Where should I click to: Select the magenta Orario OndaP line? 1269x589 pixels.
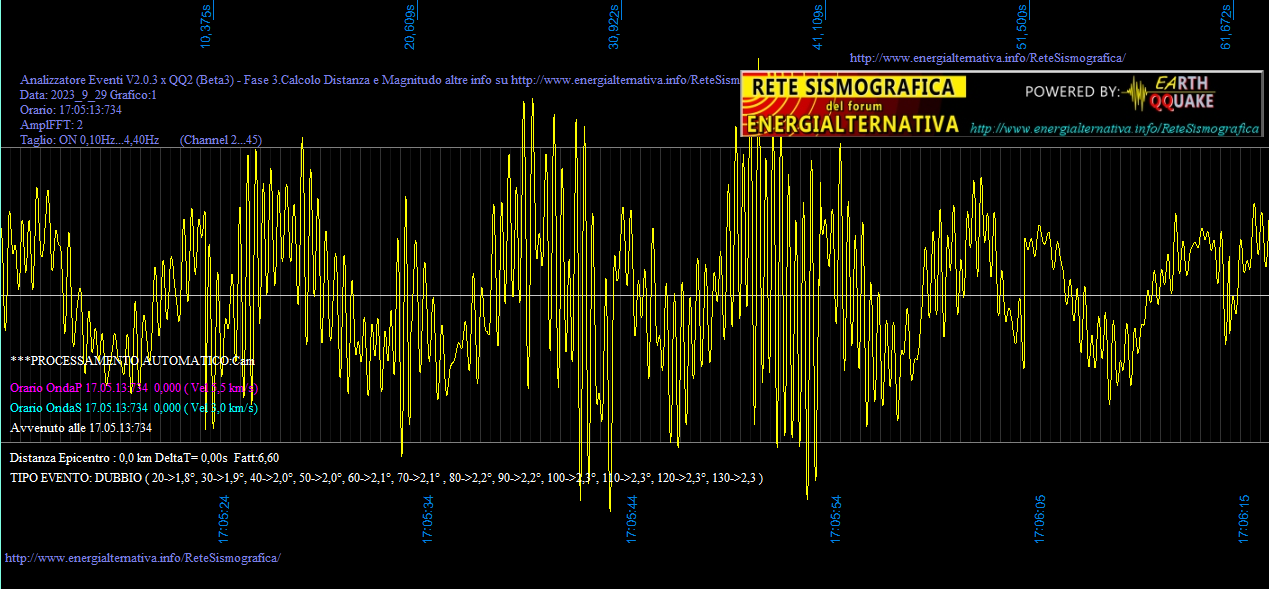(134, 387)
